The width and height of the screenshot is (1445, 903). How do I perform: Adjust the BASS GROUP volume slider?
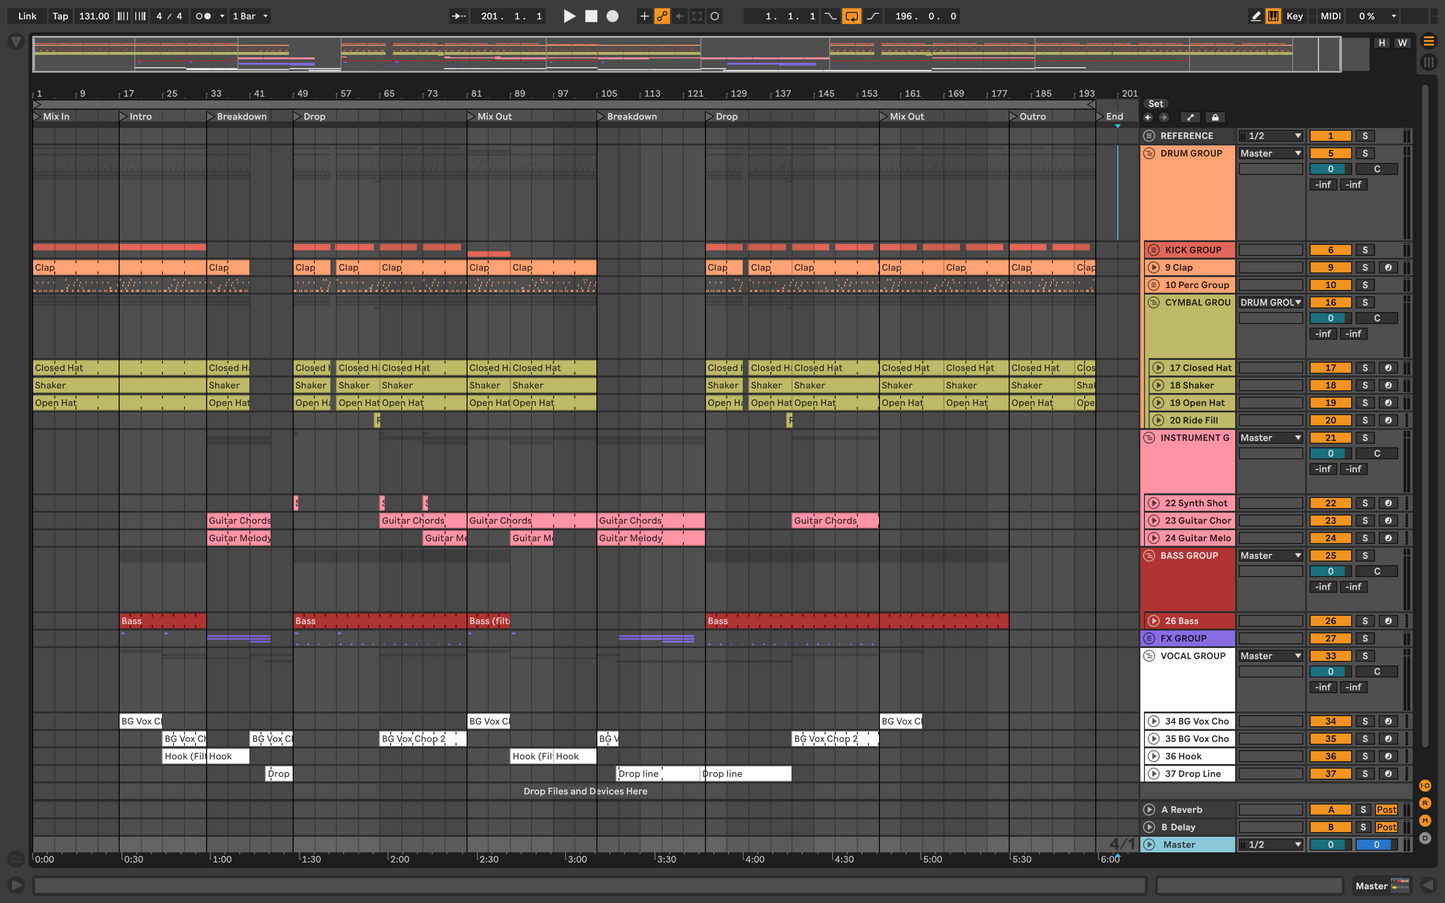(1330, 571)
